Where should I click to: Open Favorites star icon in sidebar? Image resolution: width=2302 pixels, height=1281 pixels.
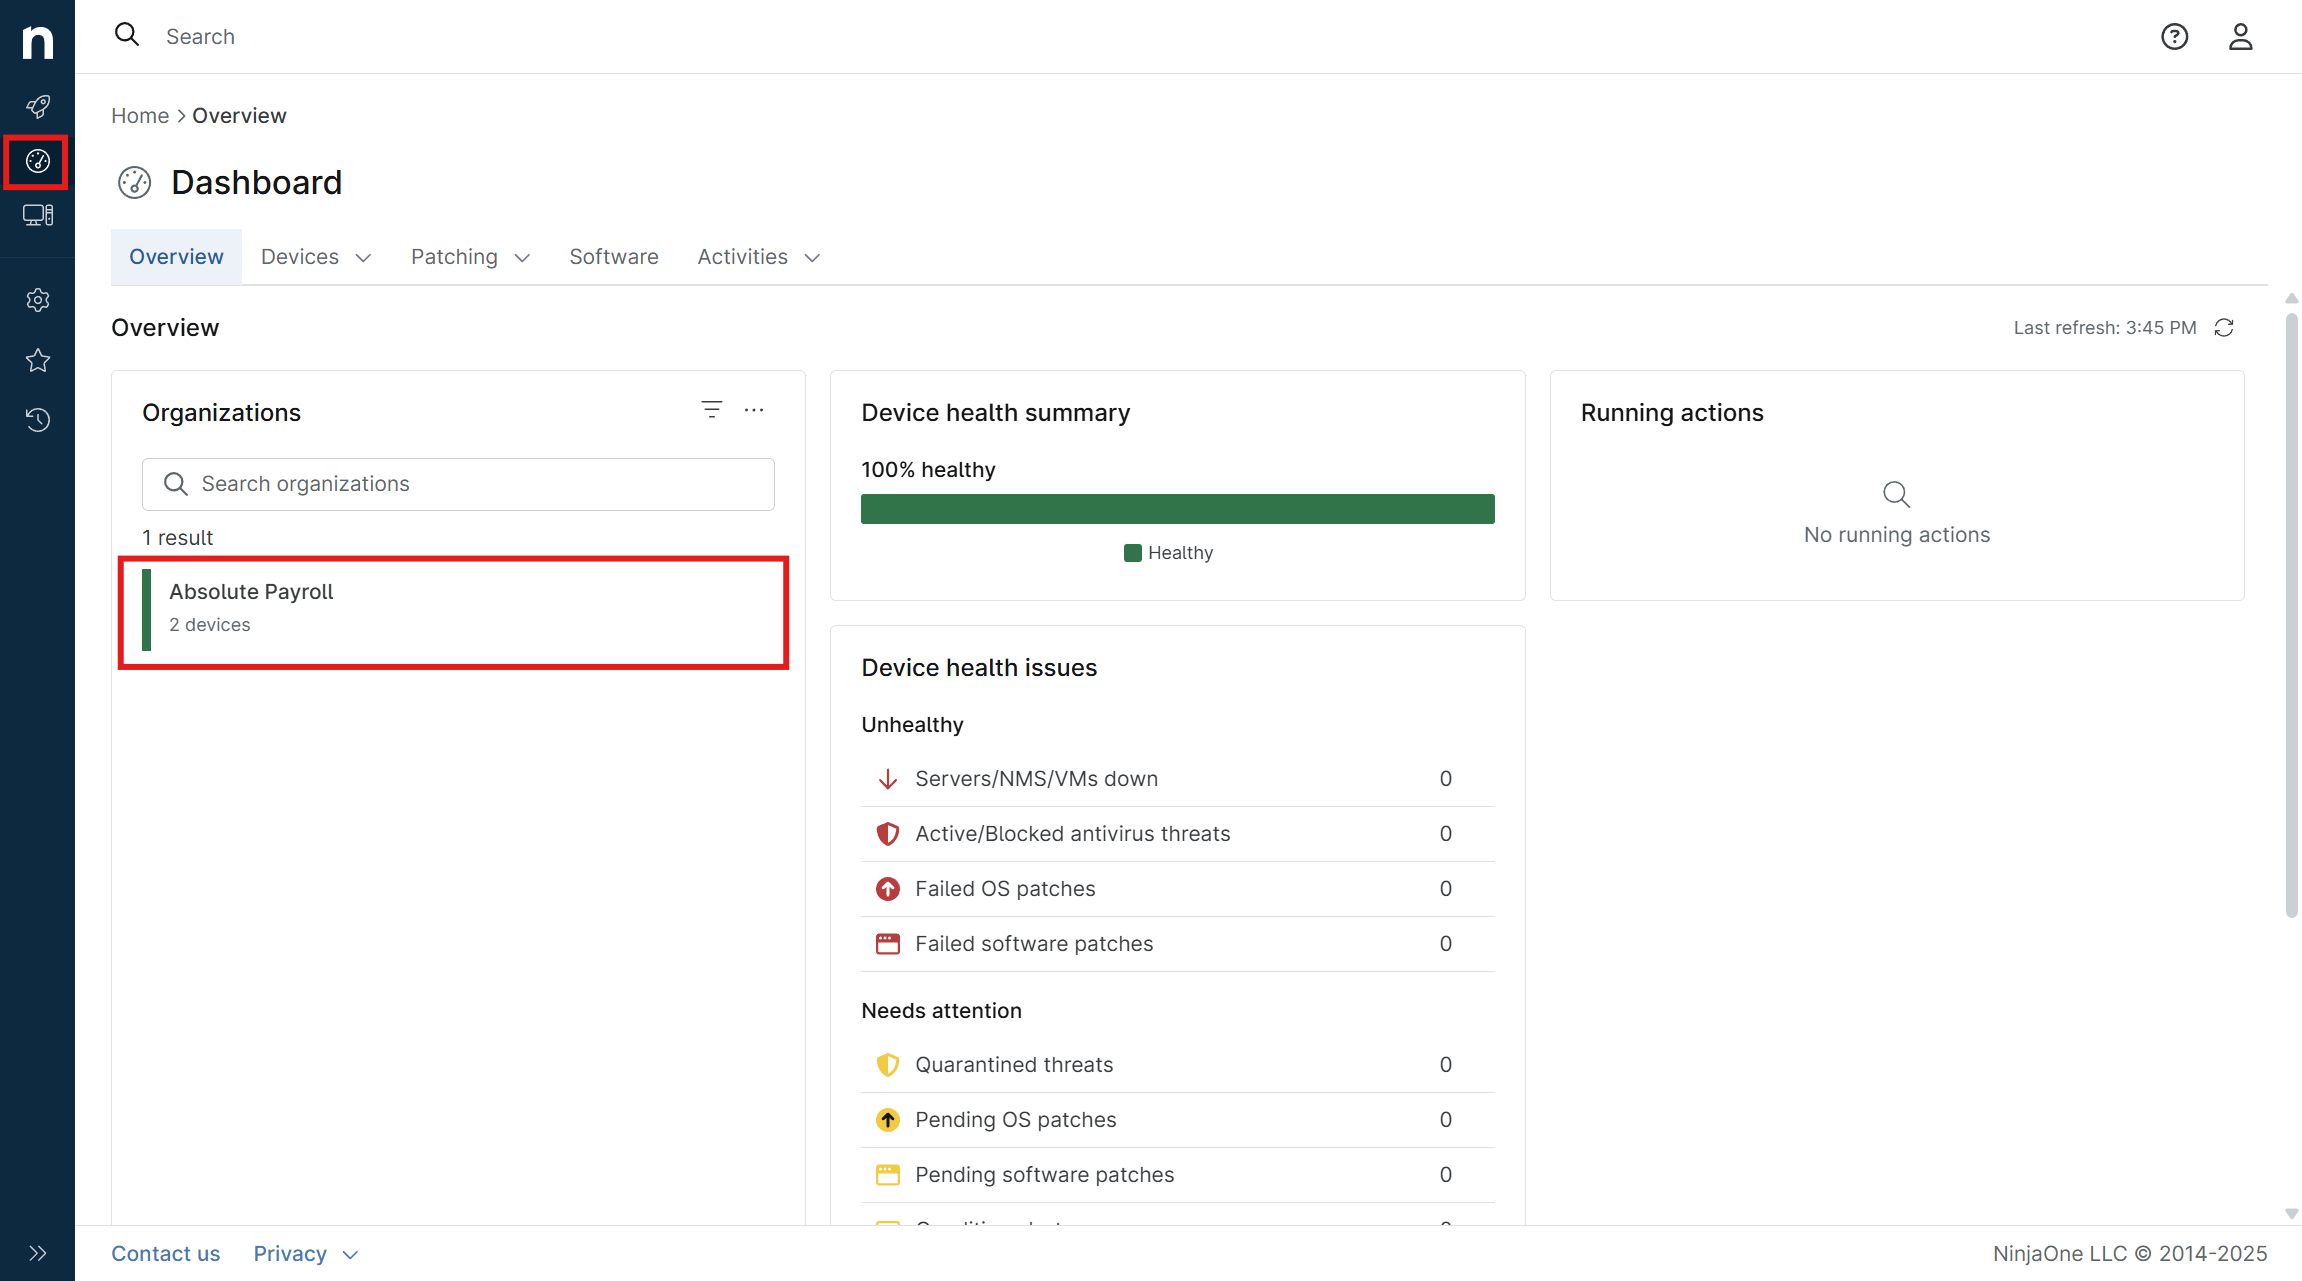click(38, 360)
